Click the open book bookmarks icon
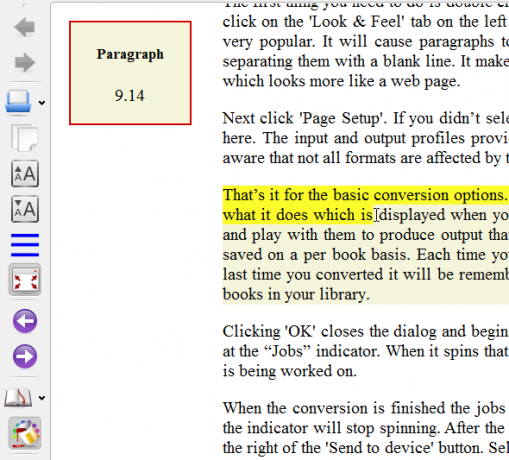Image resolution: width=509 pixels, height=460 pixels. (x=18, y=397)
